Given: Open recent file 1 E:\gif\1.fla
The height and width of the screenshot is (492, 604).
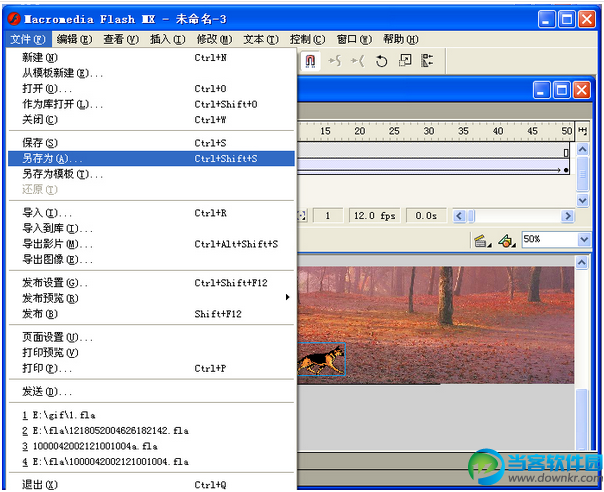Looking at the screenshot, I should click(151, 415).
